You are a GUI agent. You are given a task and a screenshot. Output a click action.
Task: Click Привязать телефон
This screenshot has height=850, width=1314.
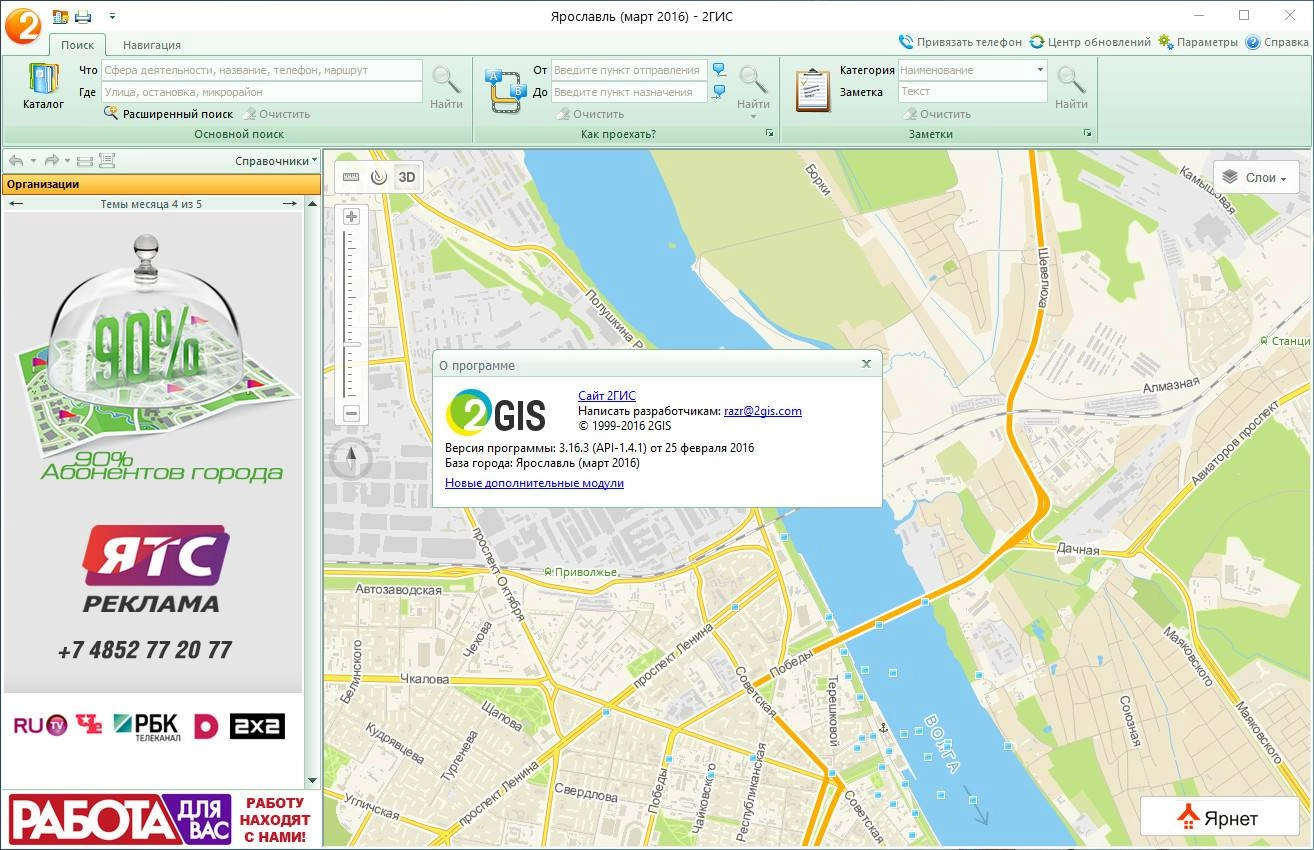(x=960, y=42)
